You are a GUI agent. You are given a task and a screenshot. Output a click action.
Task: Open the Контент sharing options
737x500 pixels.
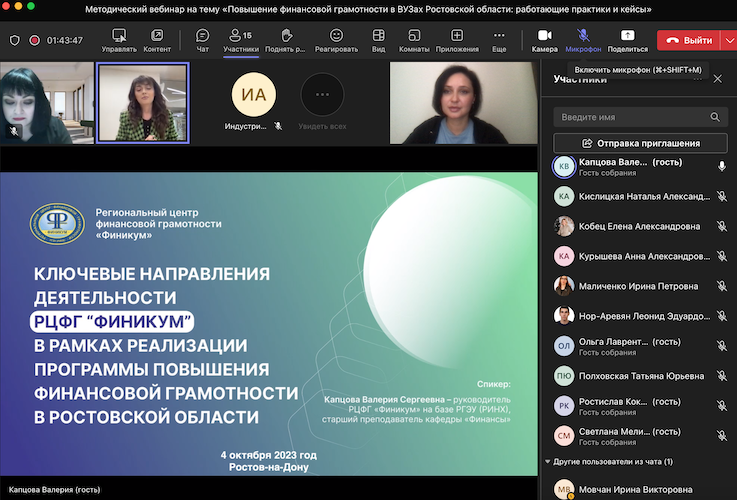(x=157, y=40)
